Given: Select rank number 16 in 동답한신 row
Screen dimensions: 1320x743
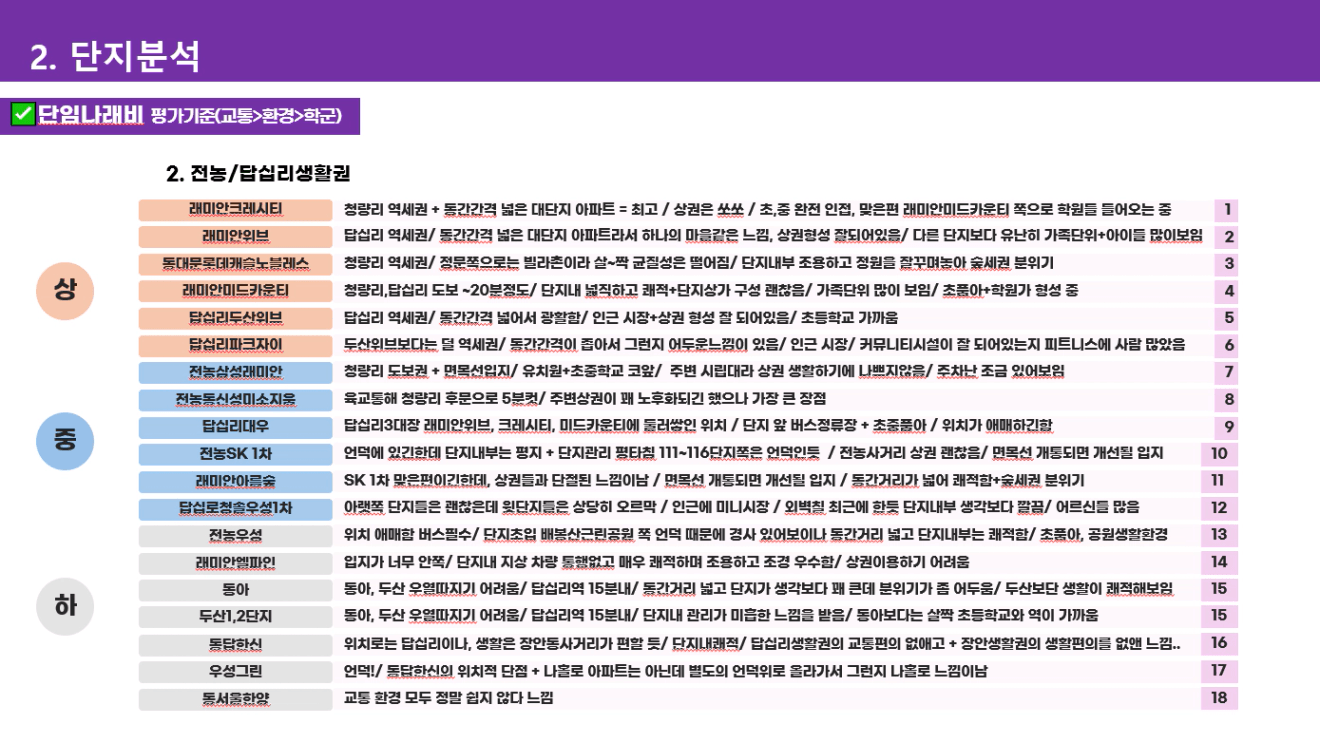Looking at the screenshot, I should [x=1219, y=644].
